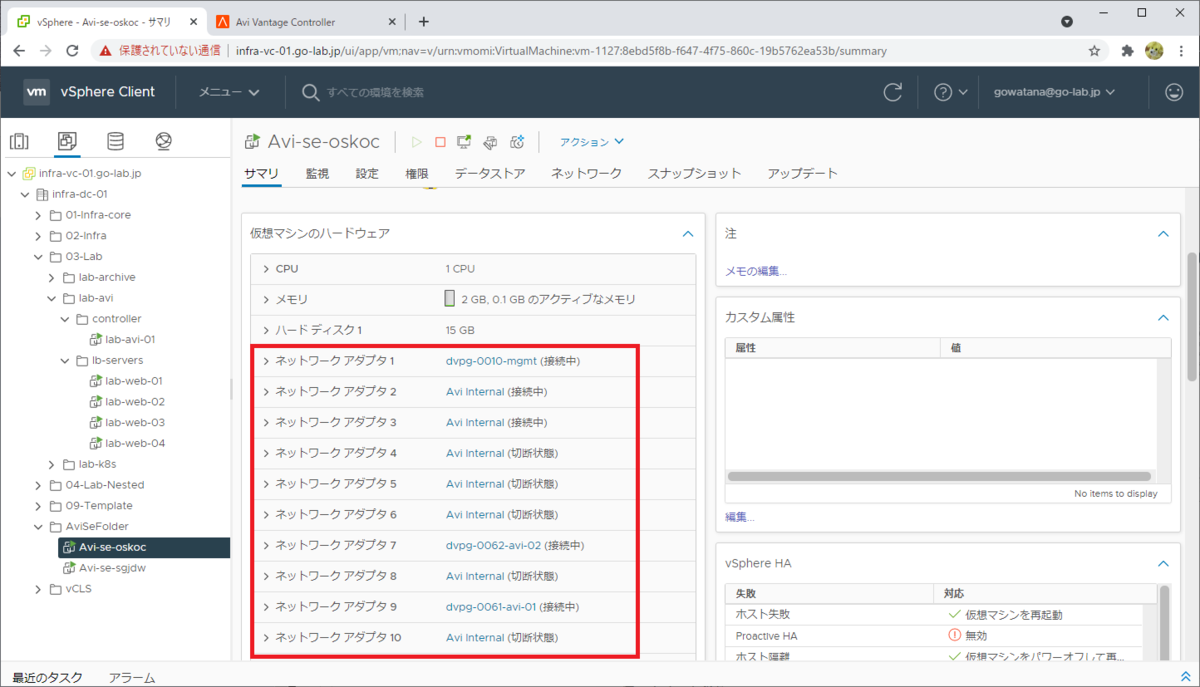Switch to the 監視 tab
The image size is (1200, 687).
(x=317, y=173)
